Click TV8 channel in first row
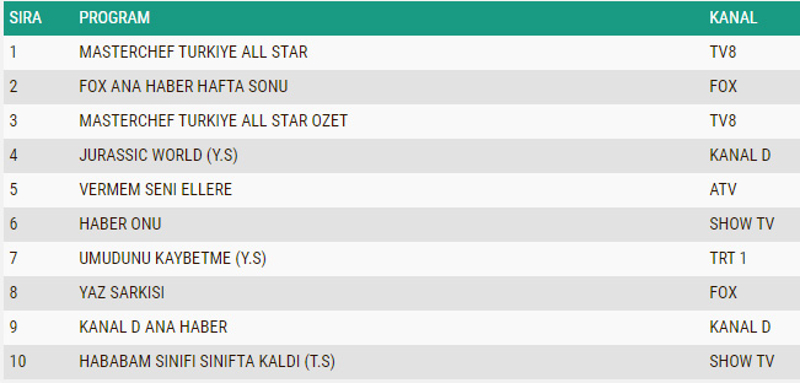Image resolution: width=800 pixels, height=383 pixels. pos(723,52)
